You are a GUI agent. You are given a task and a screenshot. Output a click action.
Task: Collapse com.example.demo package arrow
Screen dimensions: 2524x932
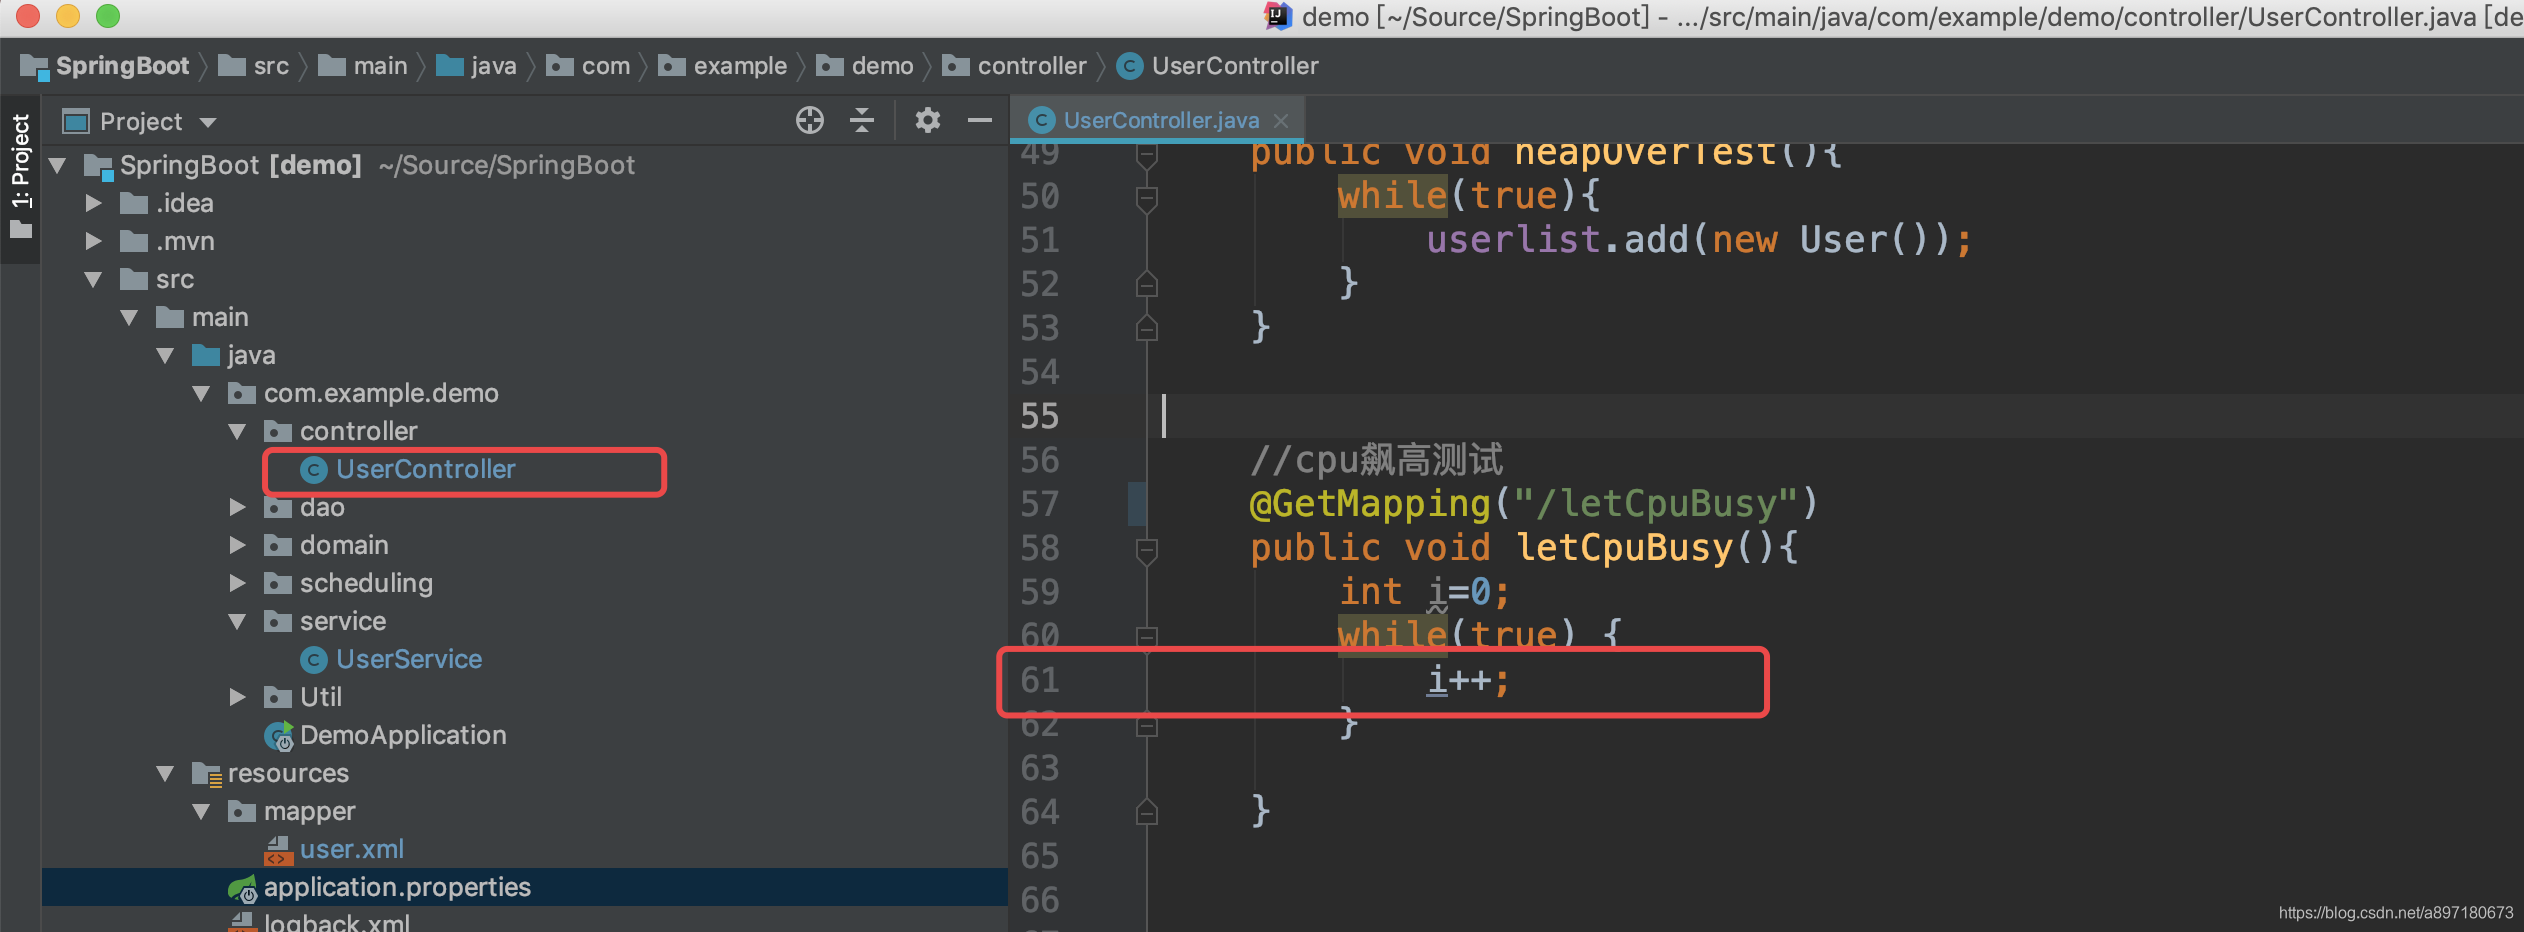202,393
